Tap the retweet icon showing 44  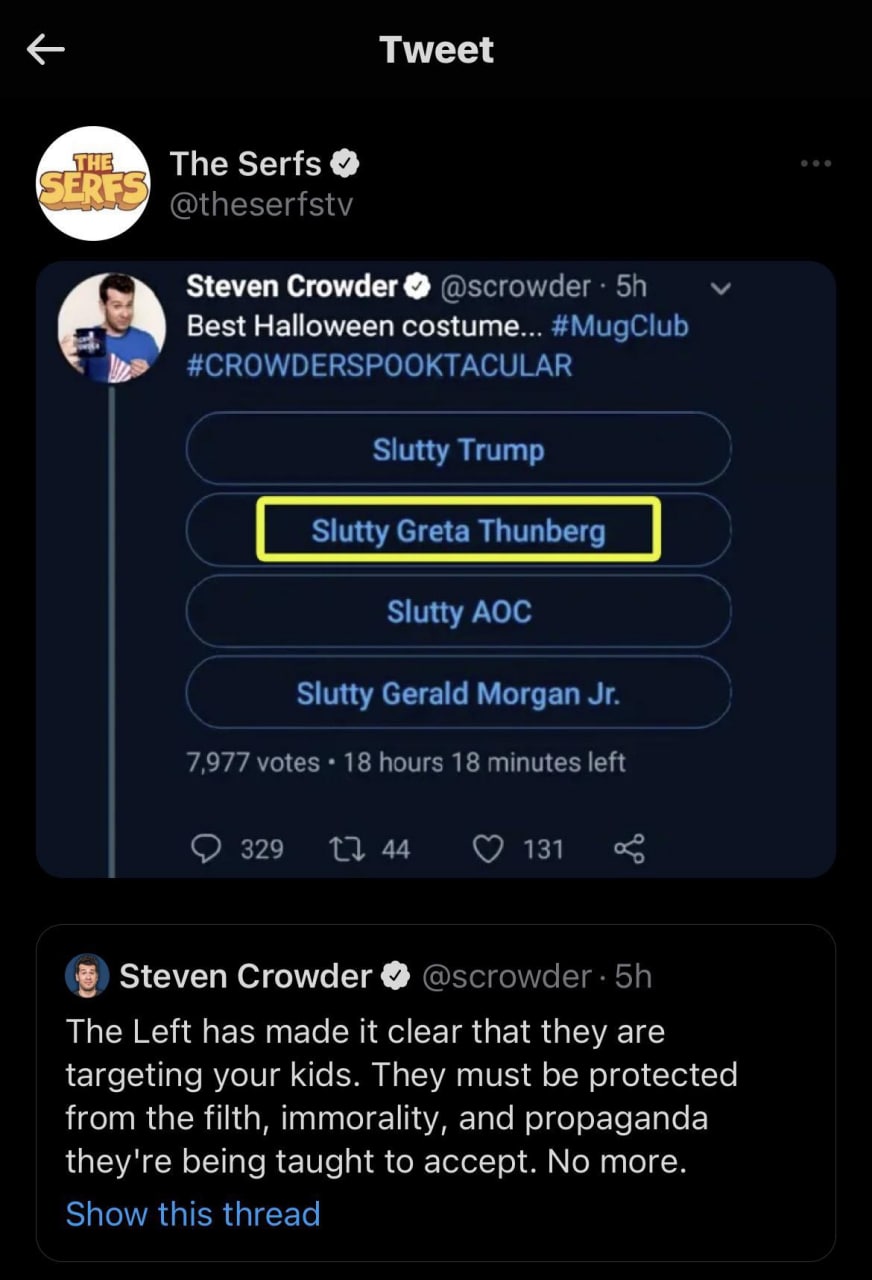pyautogui.click(x=342, y=849)
